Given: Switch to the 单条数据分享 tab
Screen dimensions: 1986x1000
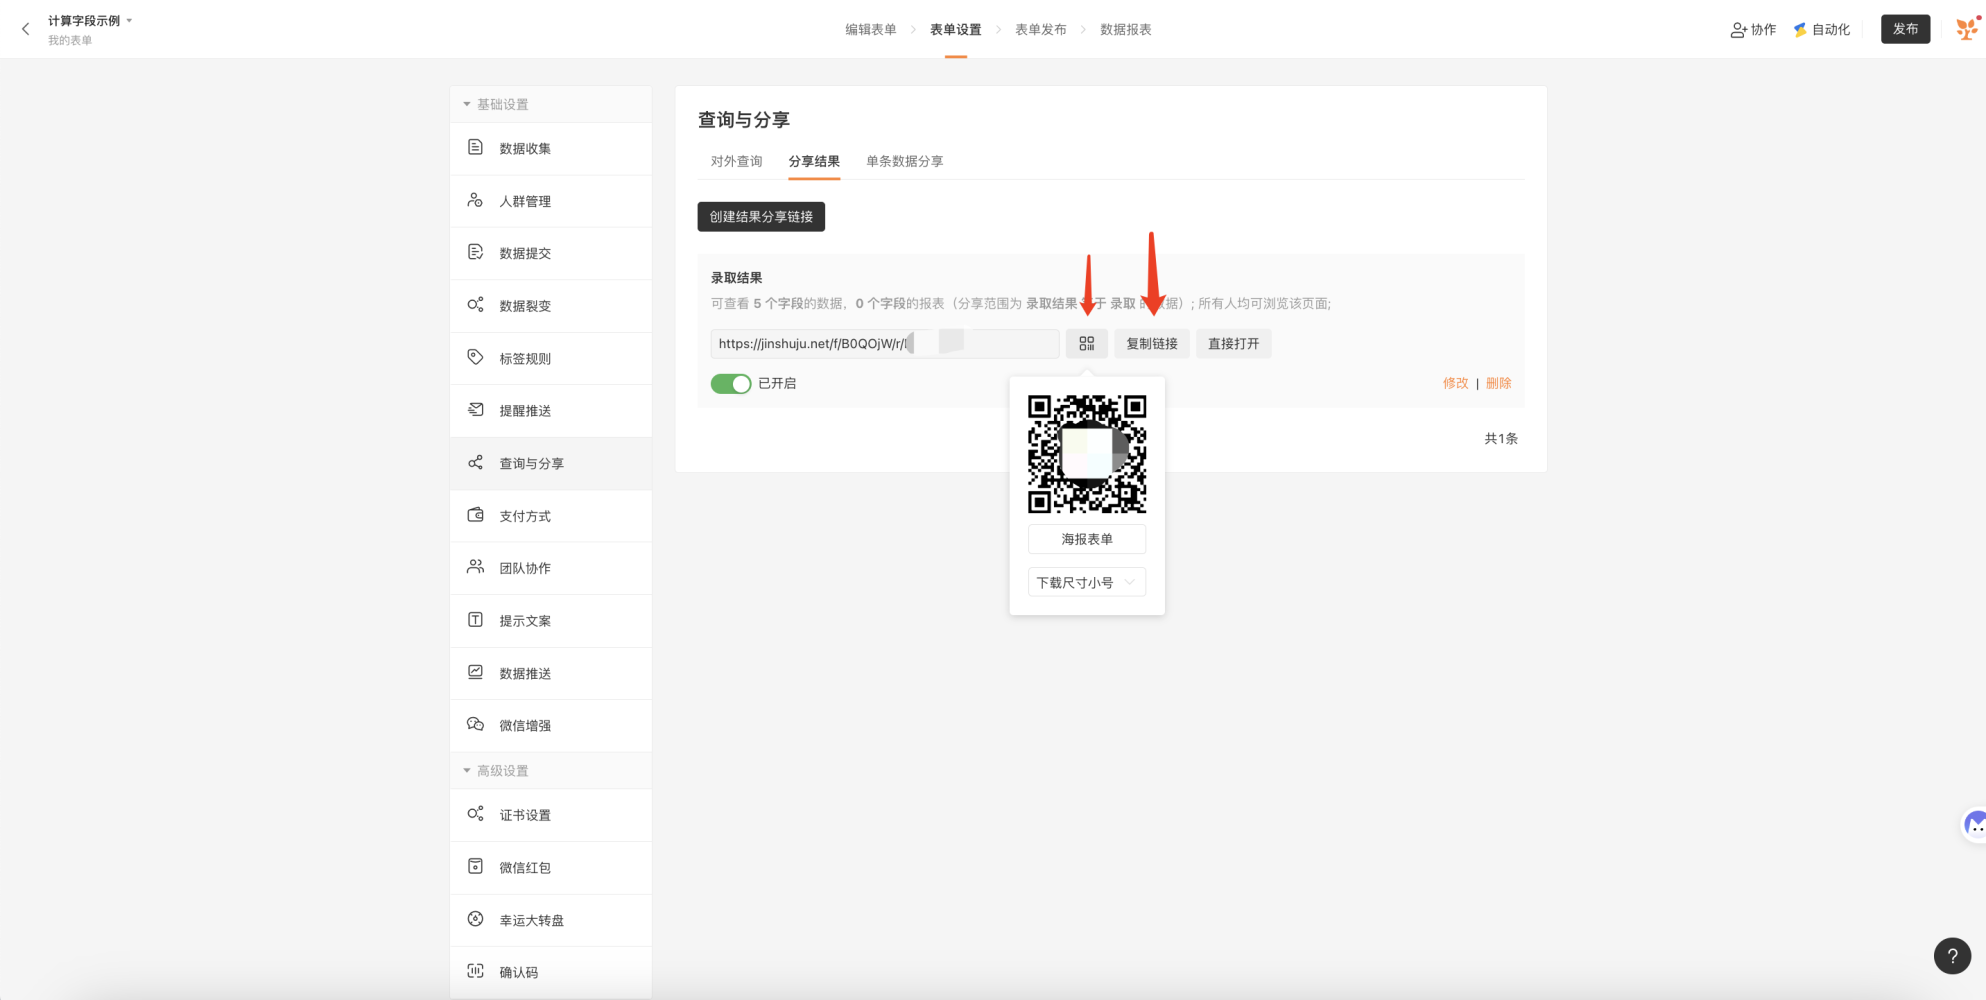Looking at the screenshot, I should pyautogui.click(x=905, y=161).
